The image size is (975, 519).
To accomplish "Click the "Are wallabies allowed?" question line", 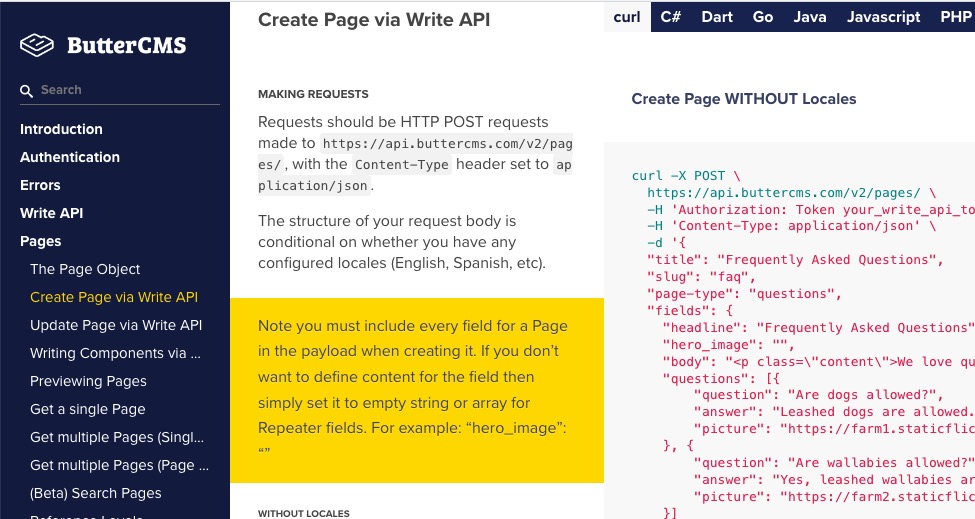I will tap(834, 462).
